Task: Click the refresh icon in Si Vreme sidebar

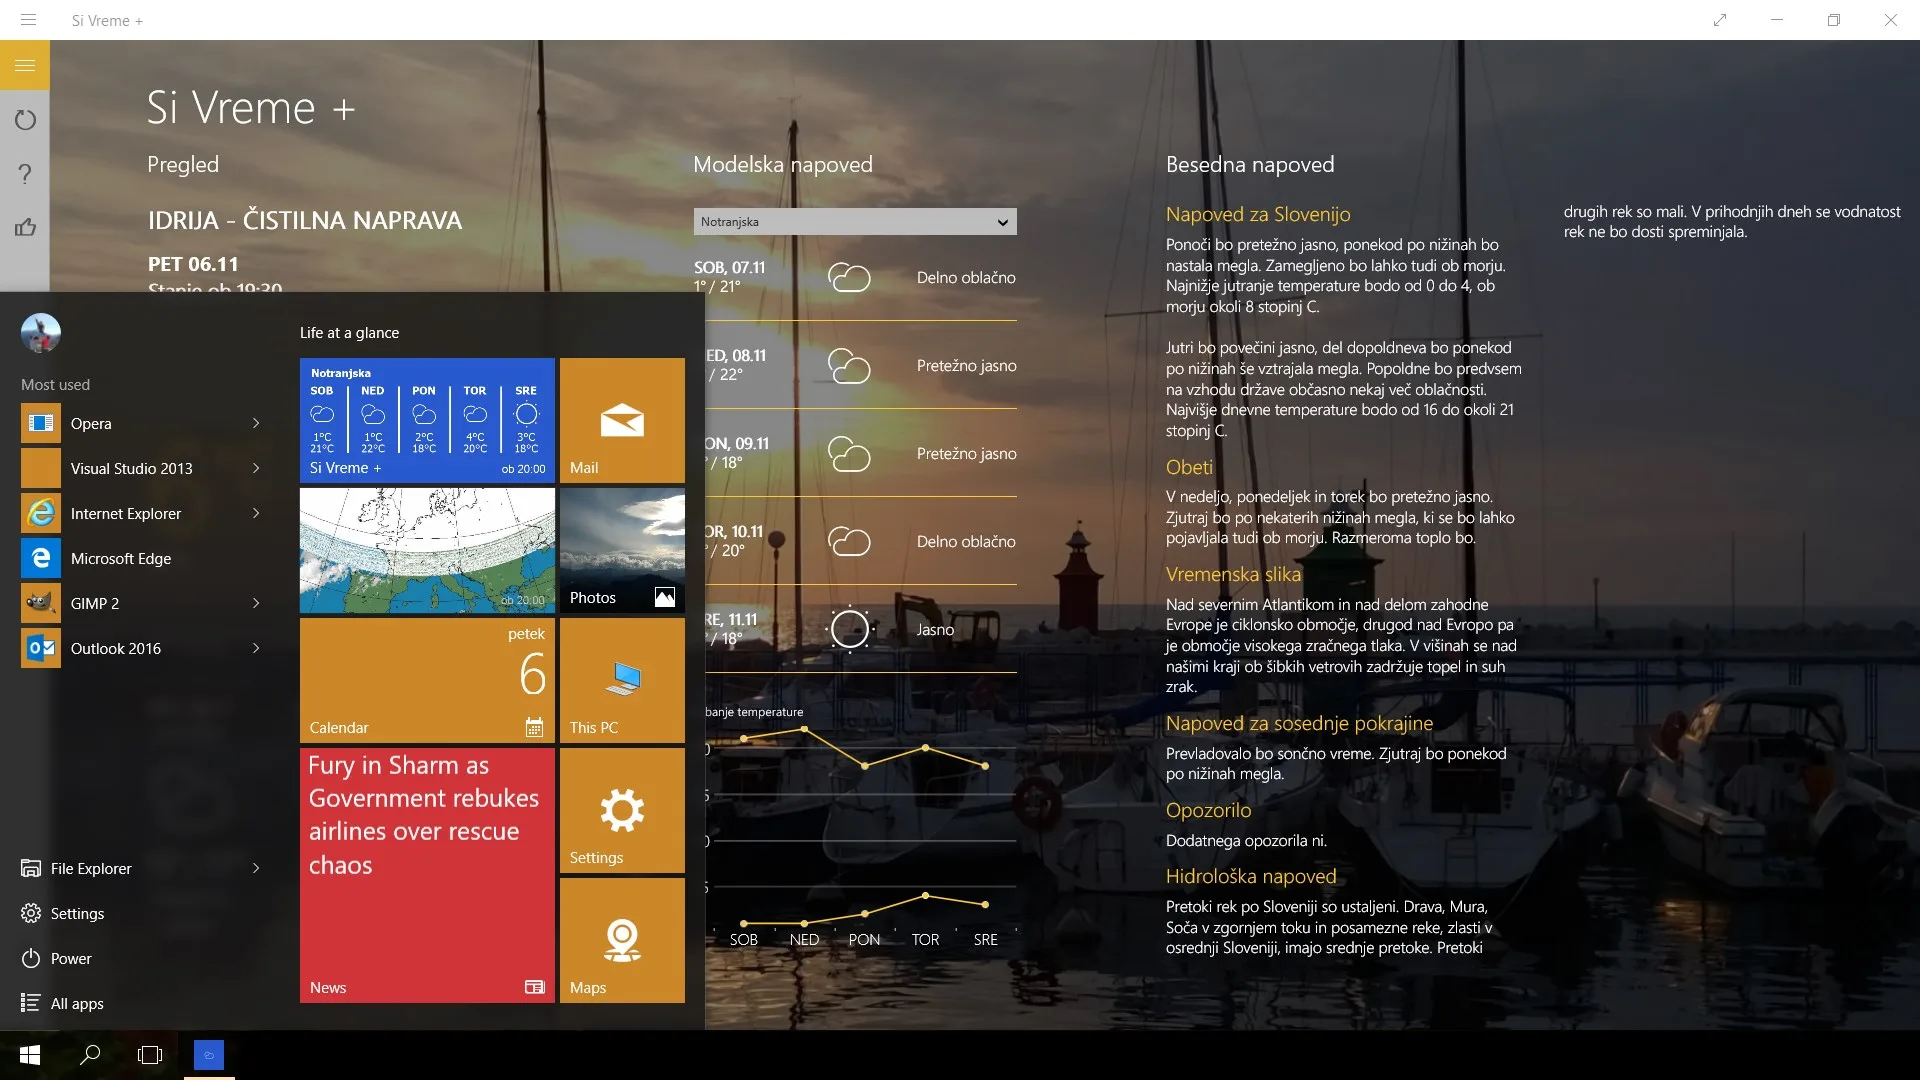Action: tap(25, 120)
